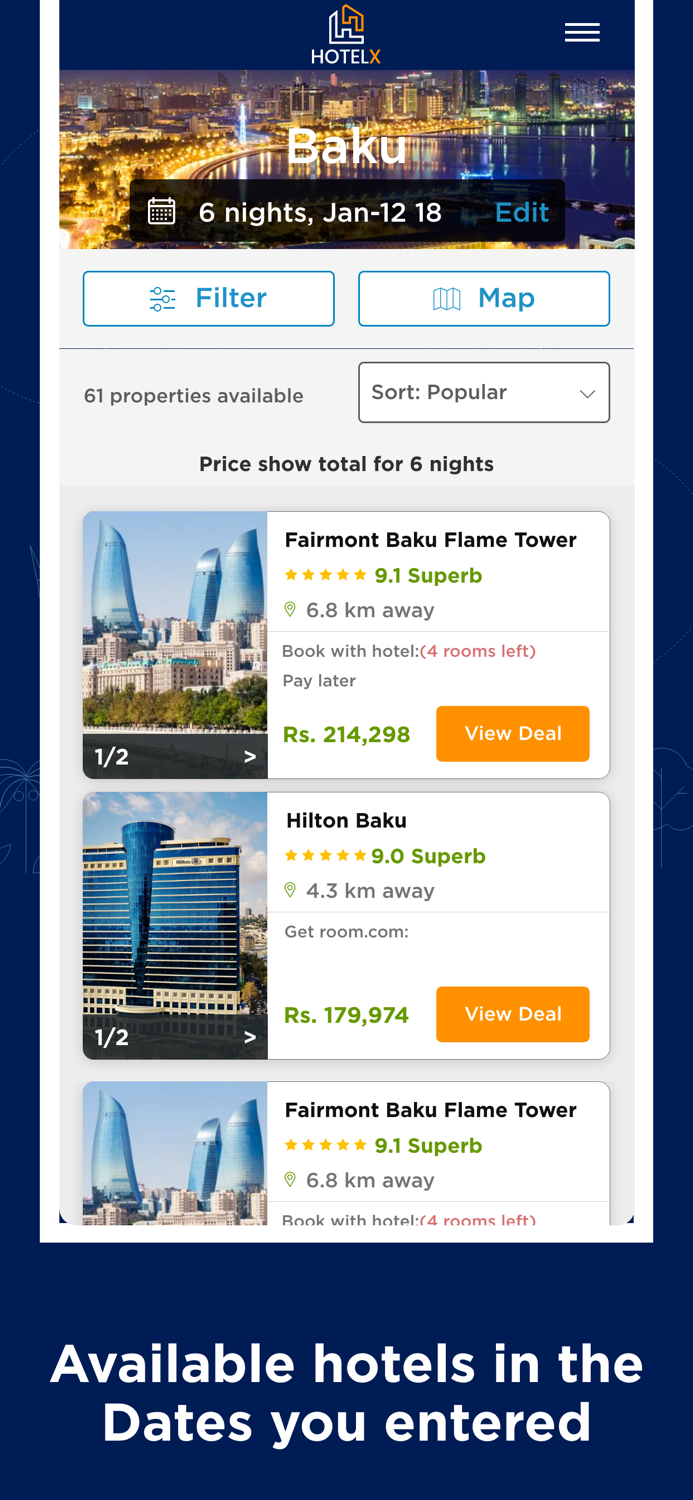Click the fifth star of Fairmont's rating
The width and height of the screenshot is (693, 1500).
(x=359, y=575)
